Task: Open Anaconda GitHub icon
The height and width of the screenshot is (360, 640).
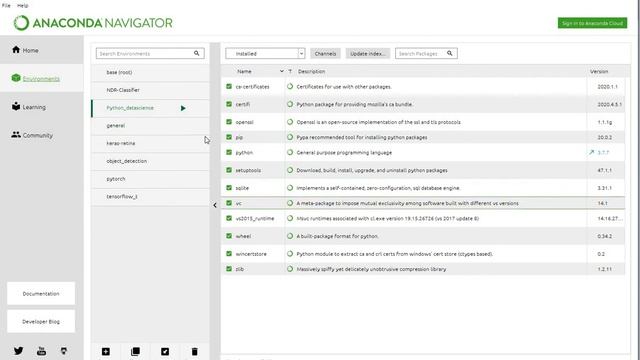Action: [64, 351]
